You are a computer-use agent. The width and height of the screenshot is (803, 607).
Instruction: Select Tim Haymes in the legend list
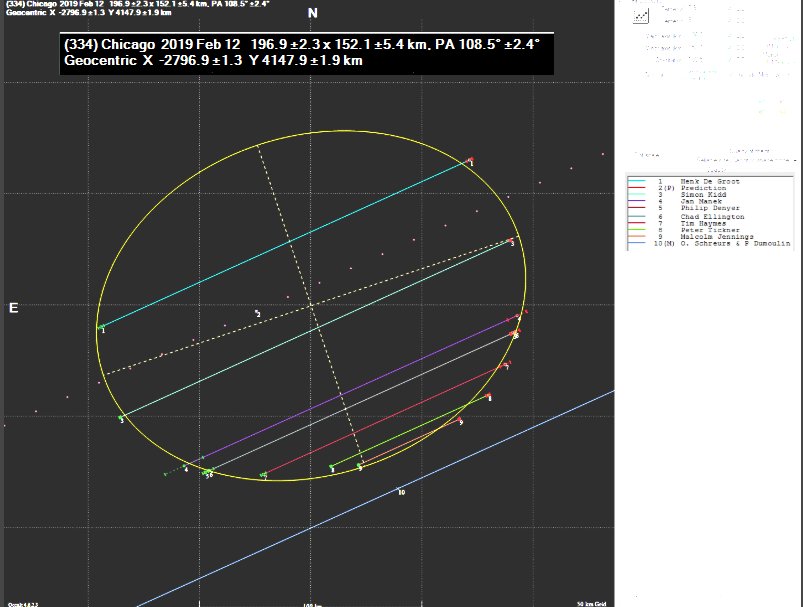[x=689, y=223]
